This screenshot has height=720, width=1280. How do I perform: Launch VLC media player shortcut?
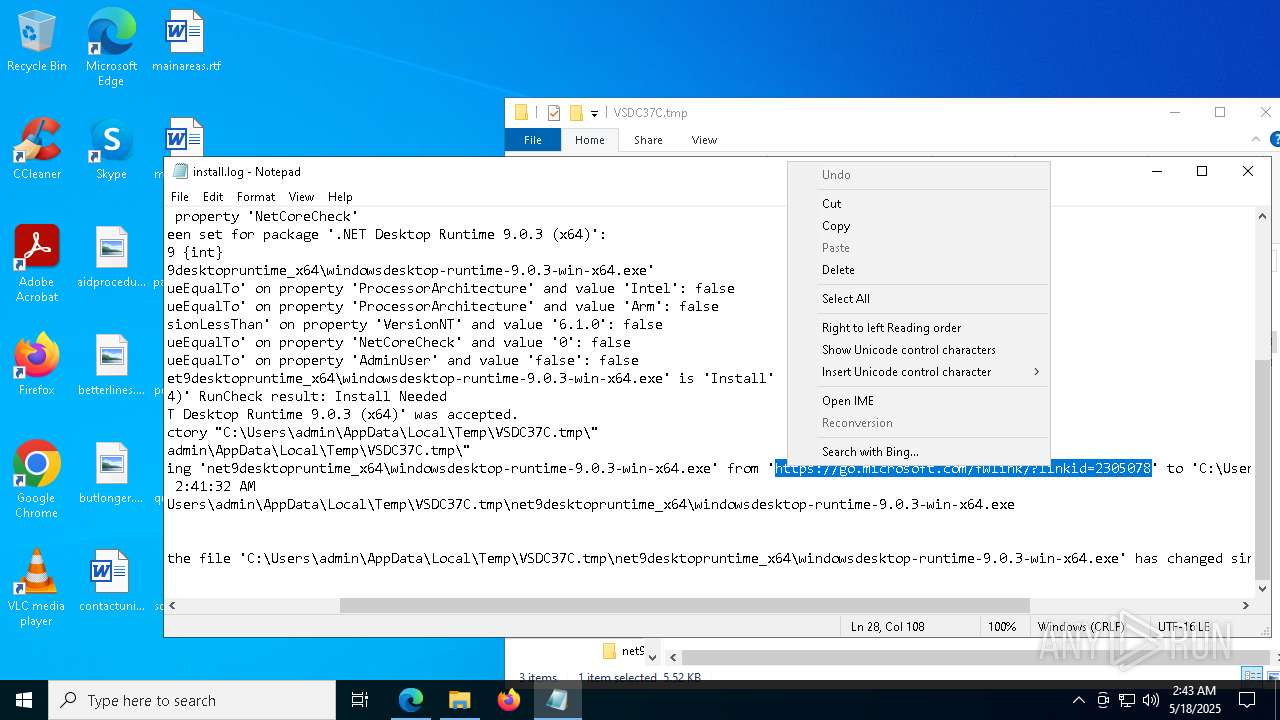[x=37, y=588]
